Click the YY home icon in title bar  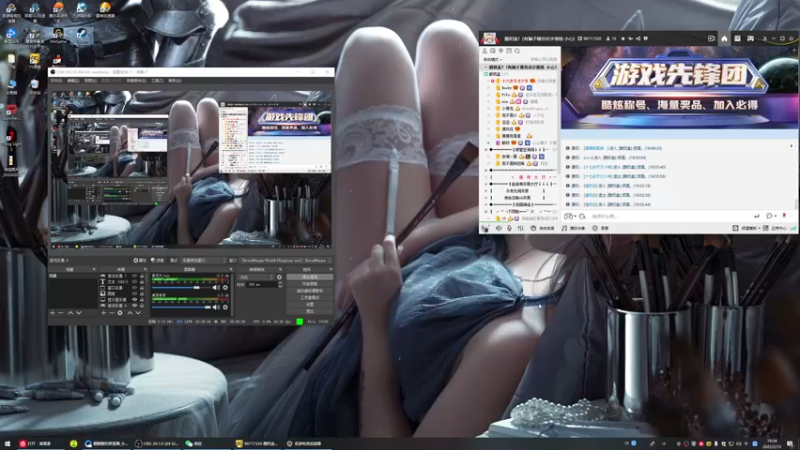[724, 38]
